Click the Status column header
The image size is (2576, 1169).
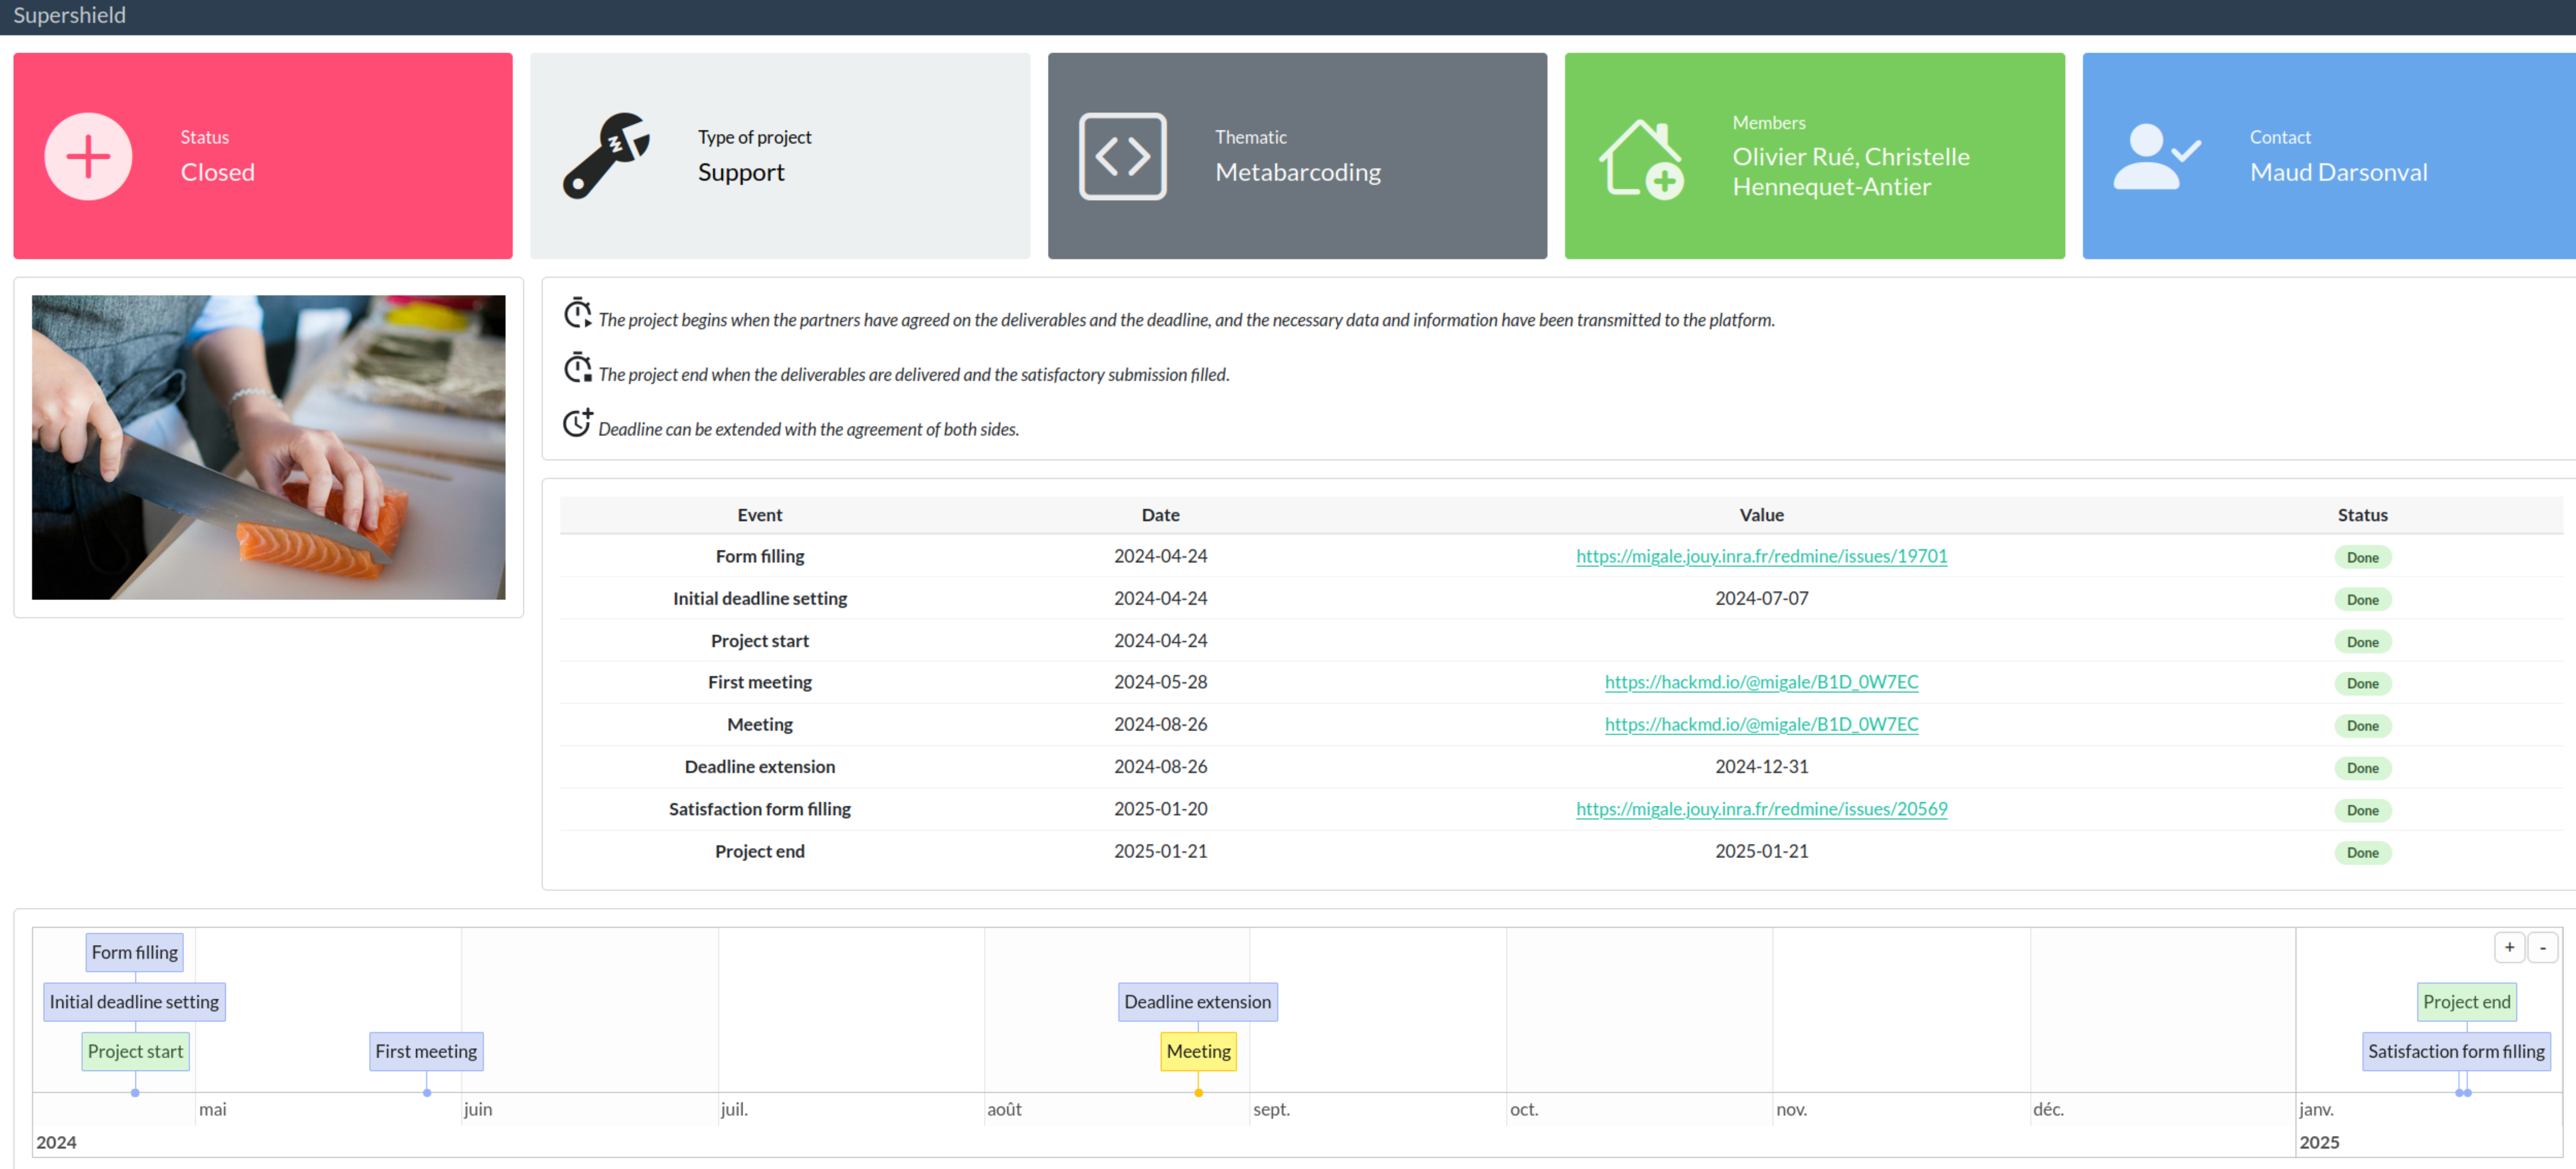(2362, 515)
